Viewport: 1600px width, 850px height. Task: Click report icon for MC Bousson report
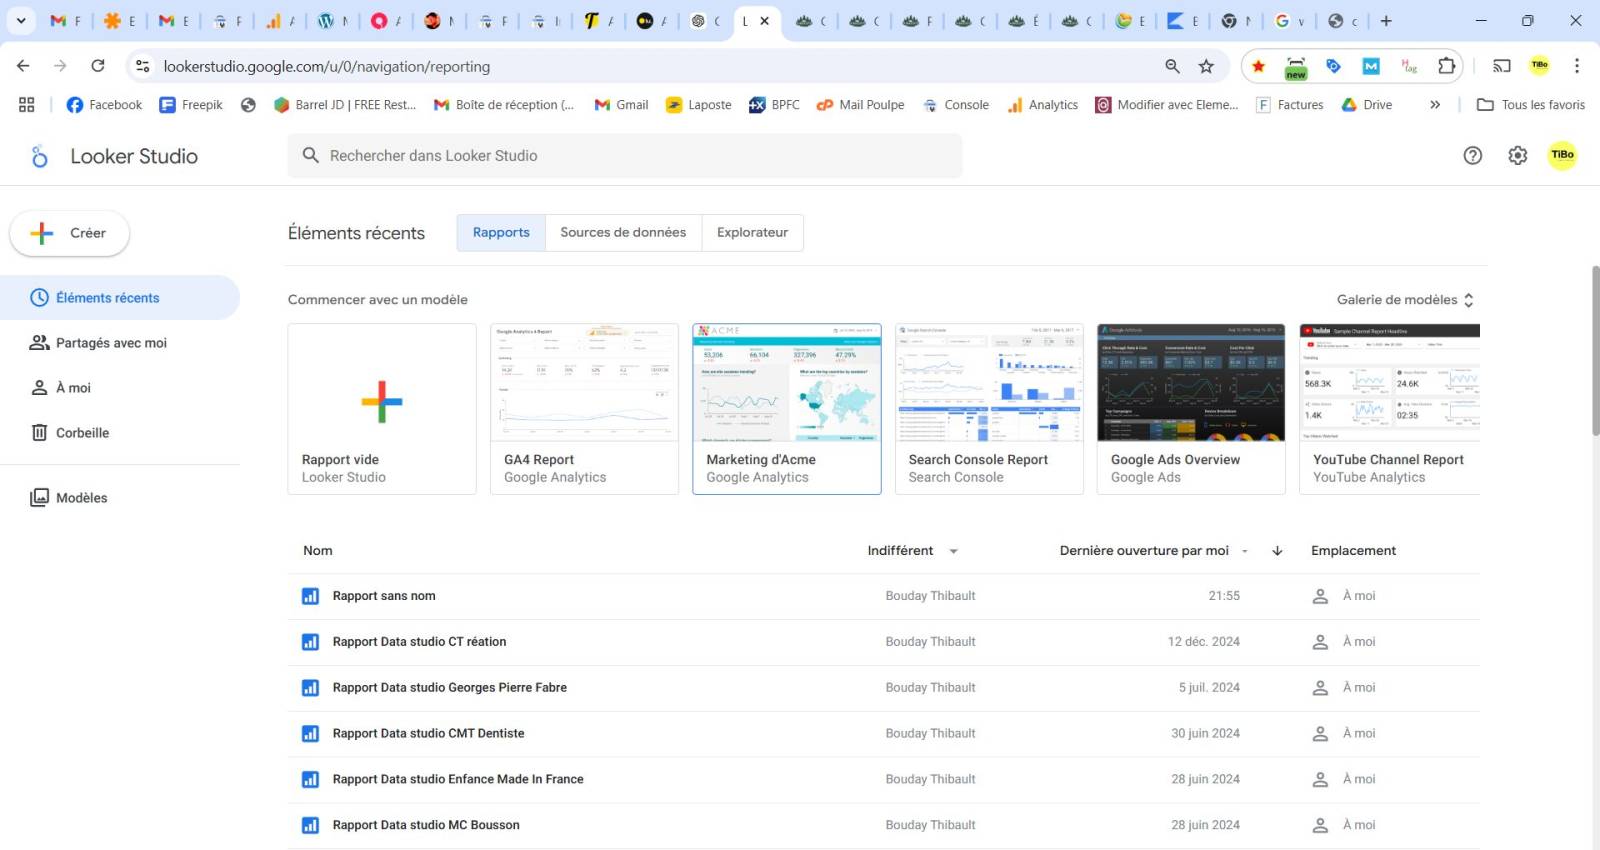[310, 826]
